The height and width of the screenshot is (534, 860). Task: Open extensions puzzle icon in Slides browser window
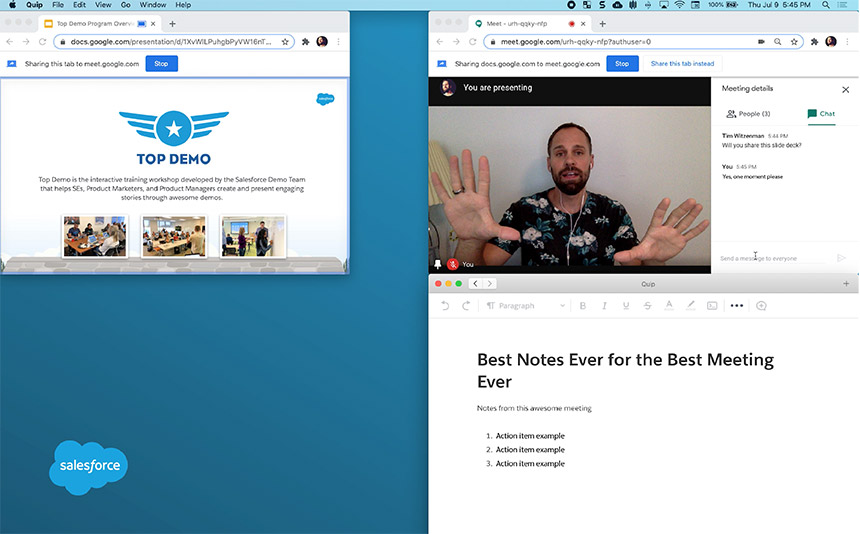[305, 42]
